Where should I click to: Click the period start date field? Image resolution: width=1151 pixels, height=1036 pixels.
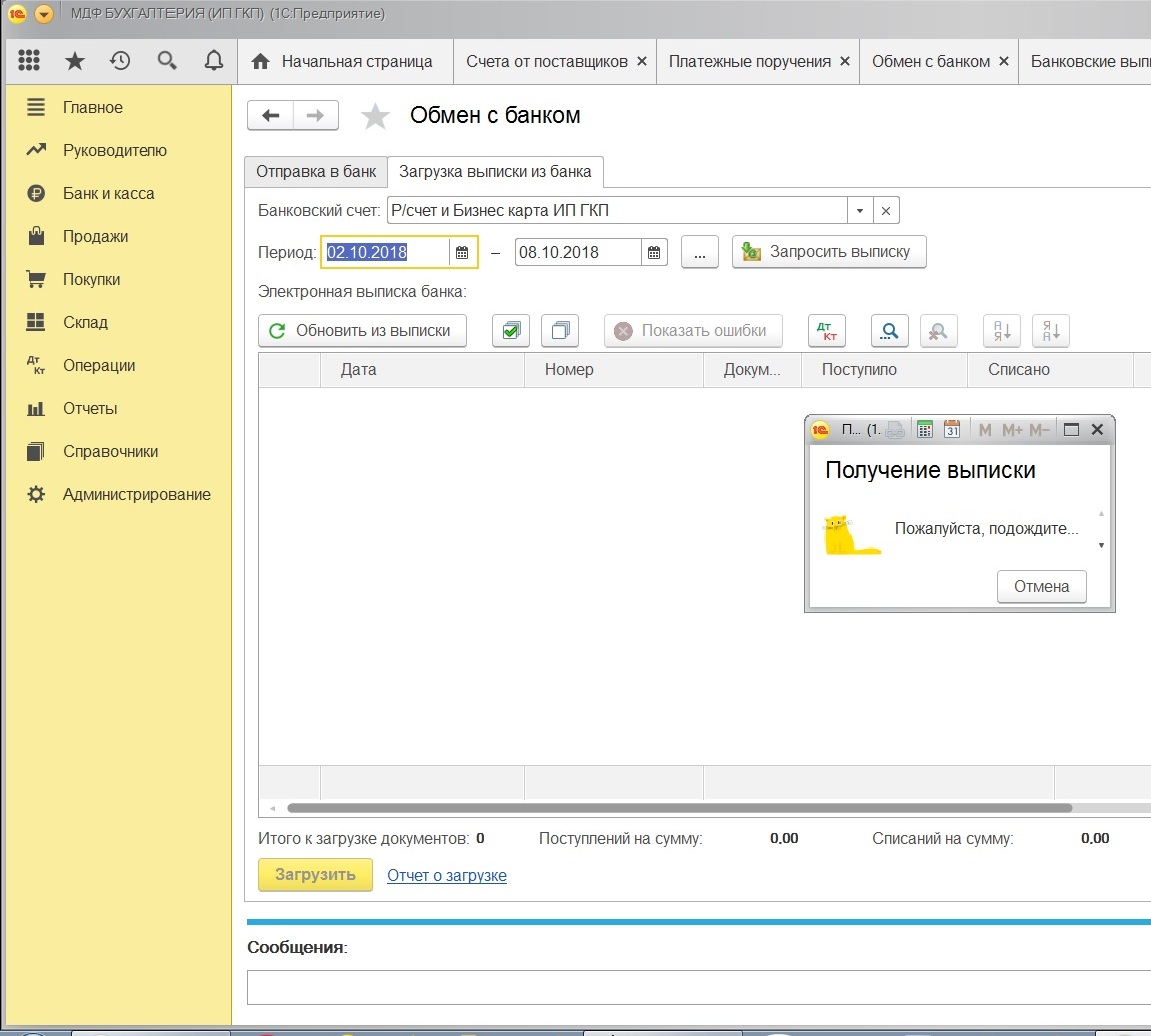(385, 253)
